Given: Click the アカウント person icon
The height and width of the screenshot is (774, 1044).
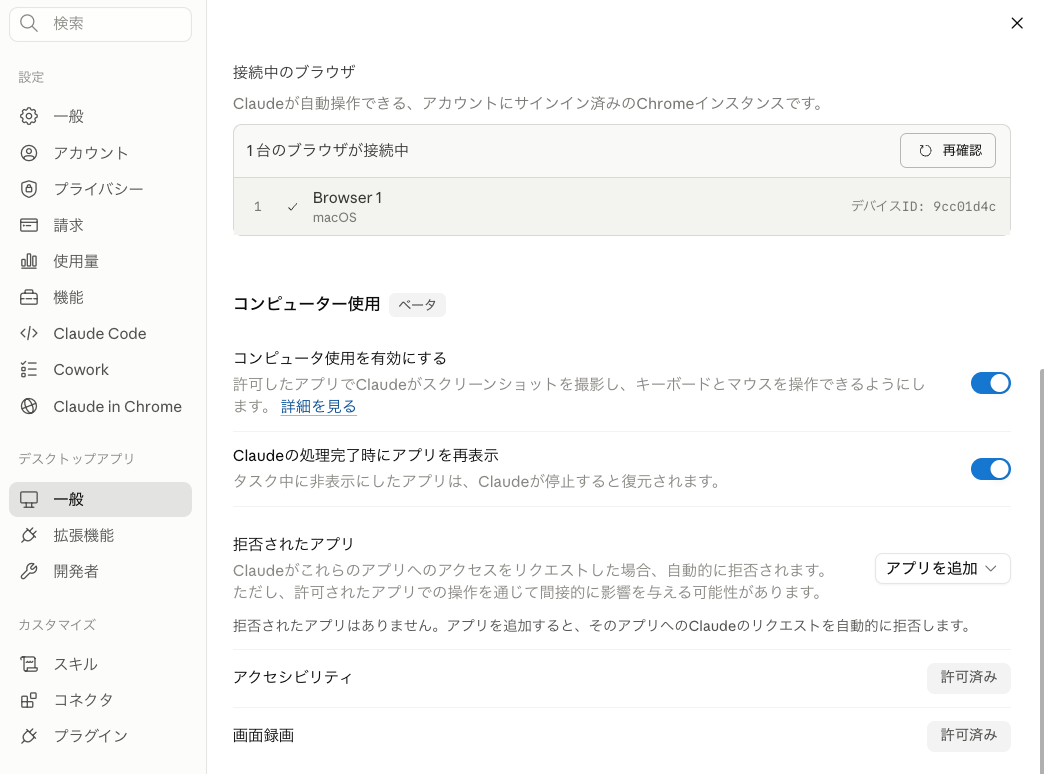Looking at the screenshot, I should (29, 153).
